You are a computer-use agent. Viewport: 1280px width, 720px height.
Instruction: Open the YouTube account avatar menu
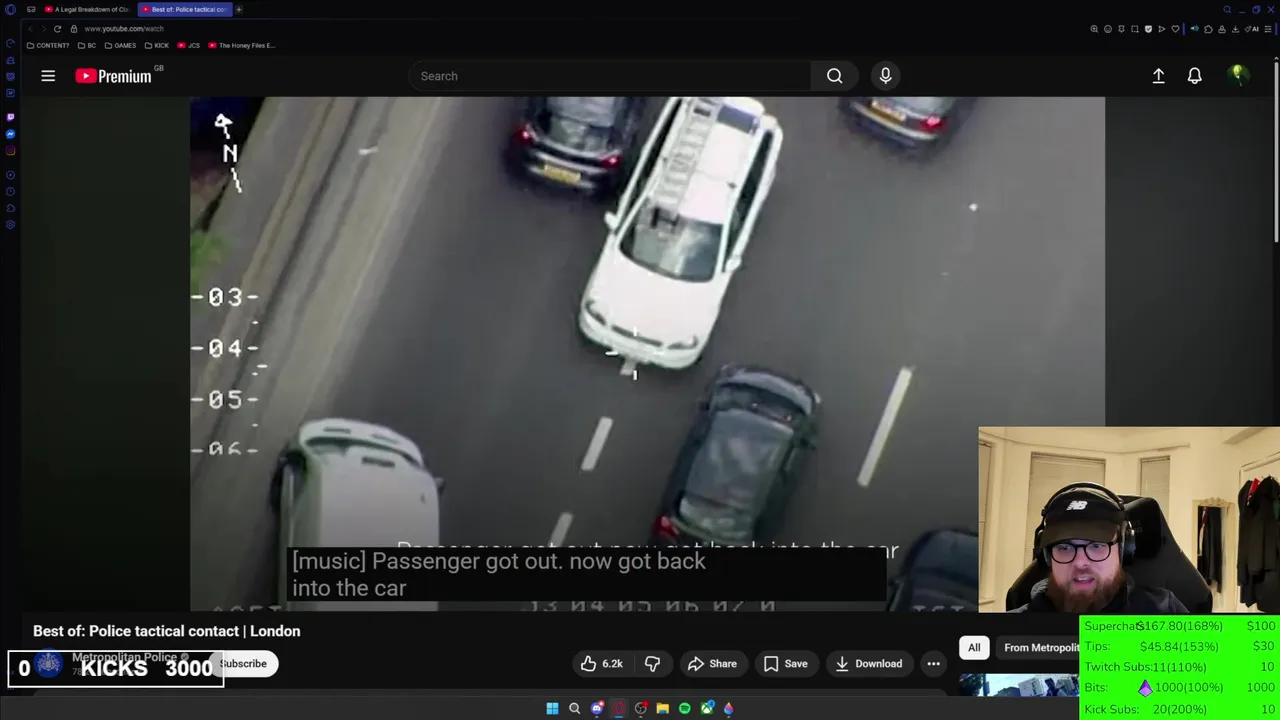1238,76
